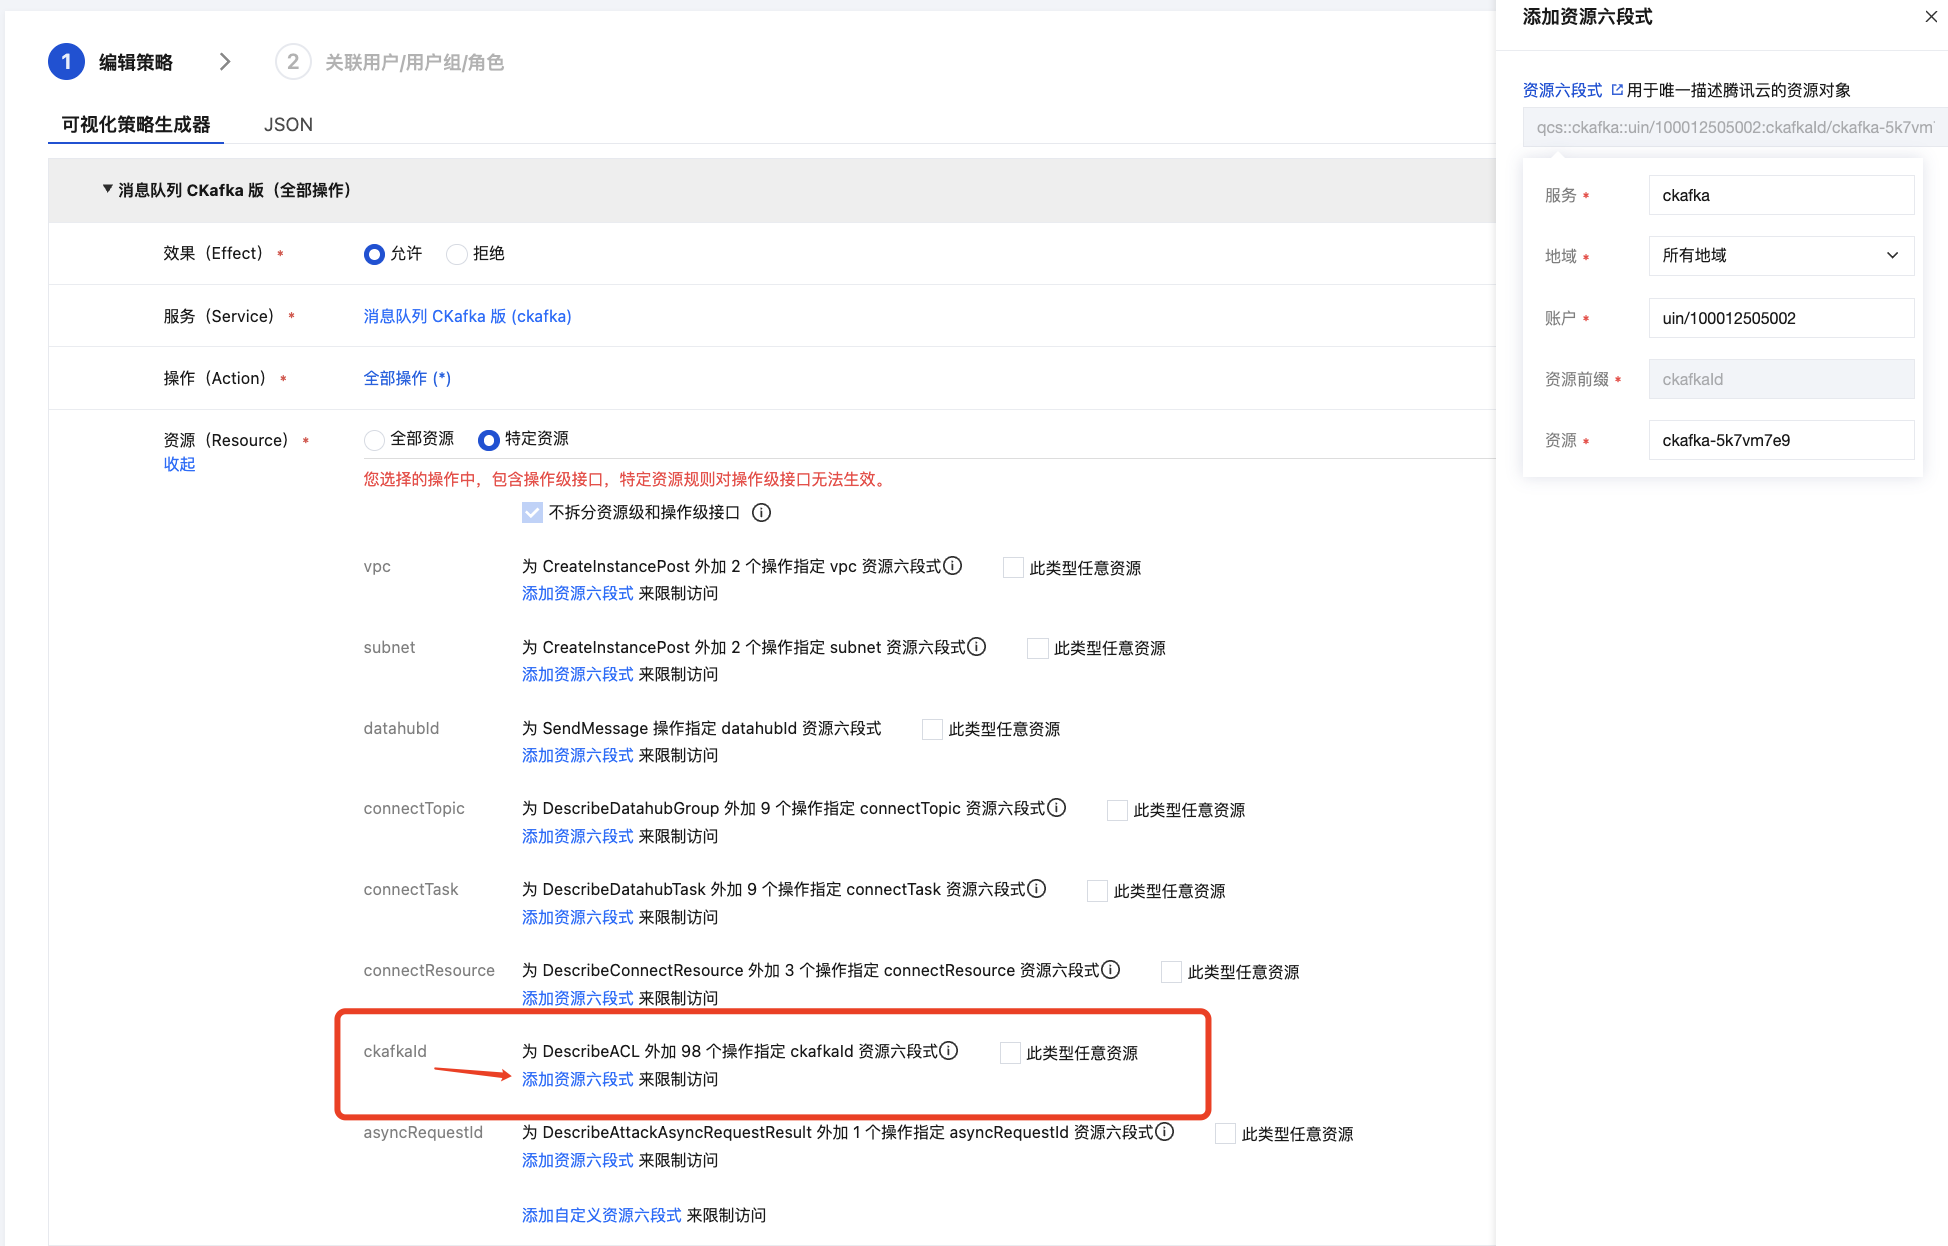Click 添加资源六段式 link under ckafkaId

[x=577, y=1079]
